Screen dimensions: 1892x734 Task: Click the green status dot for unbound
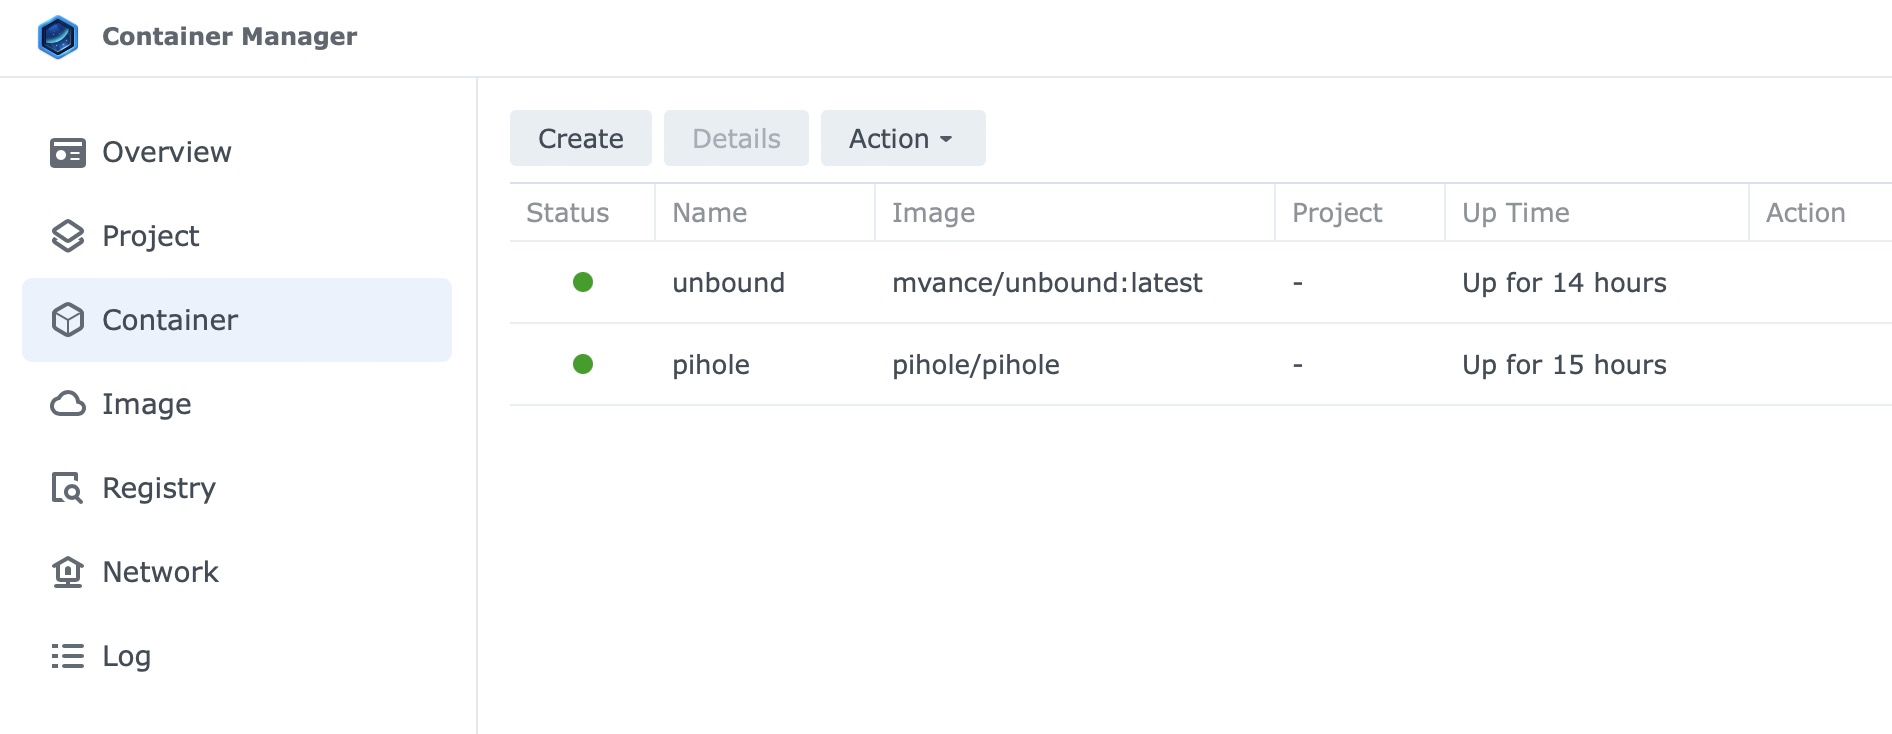583,282
